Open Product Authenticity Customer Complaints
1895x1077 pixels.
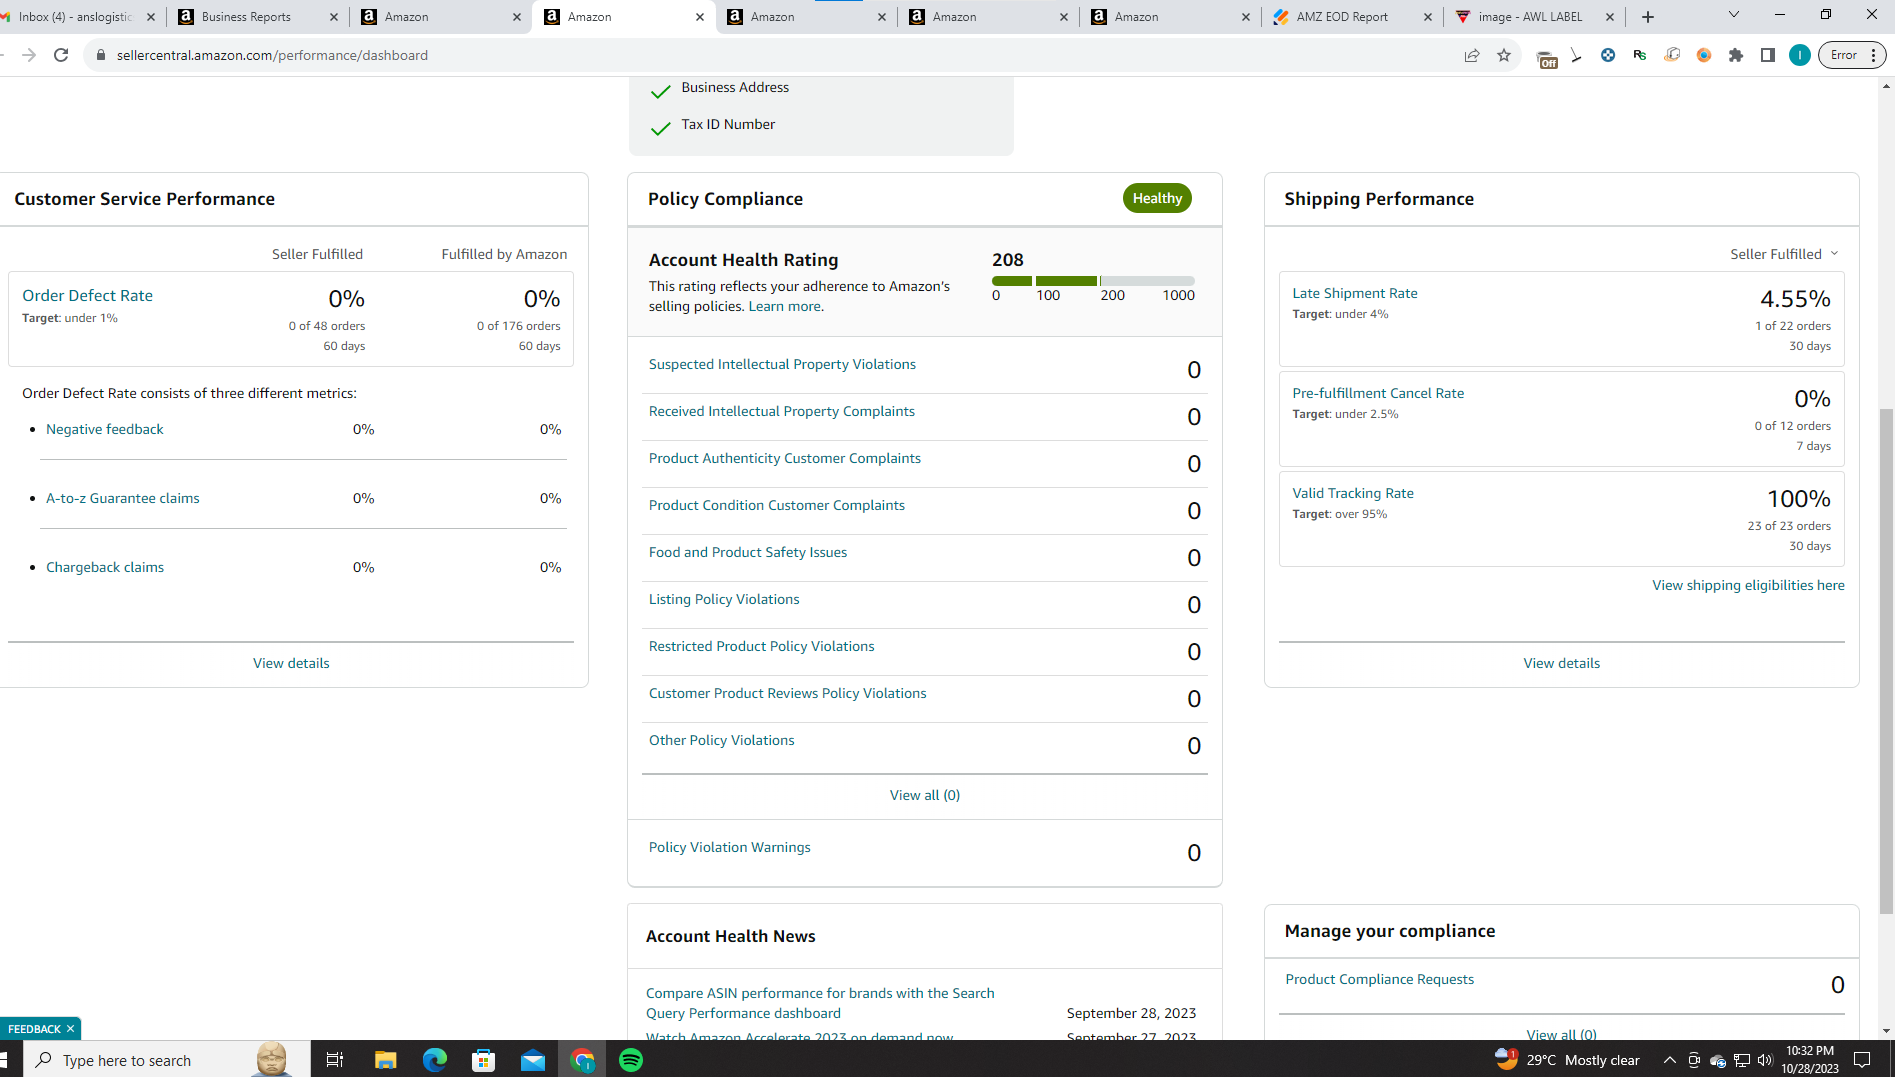tap(784, 458)
